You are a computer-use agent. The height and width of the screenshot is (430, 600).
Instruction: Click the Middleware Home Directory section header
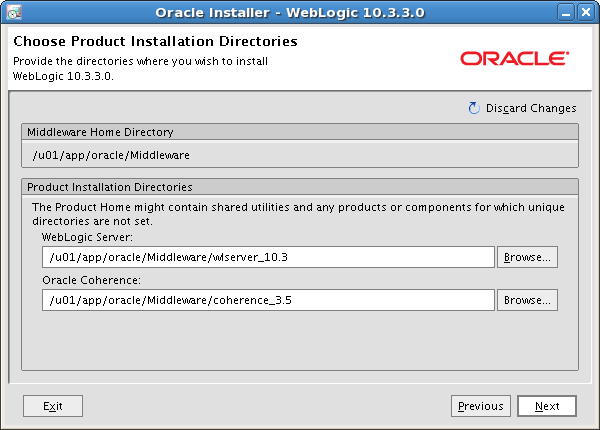(100, 131)
